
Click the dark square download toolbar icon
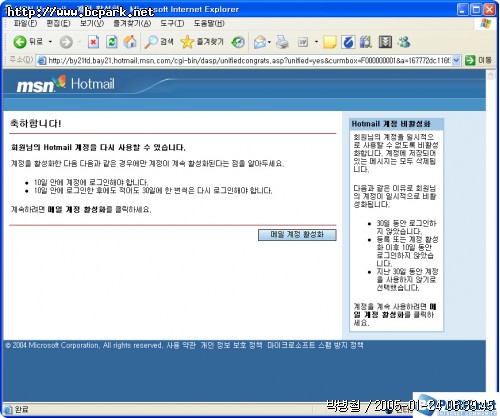coord(385,42)
